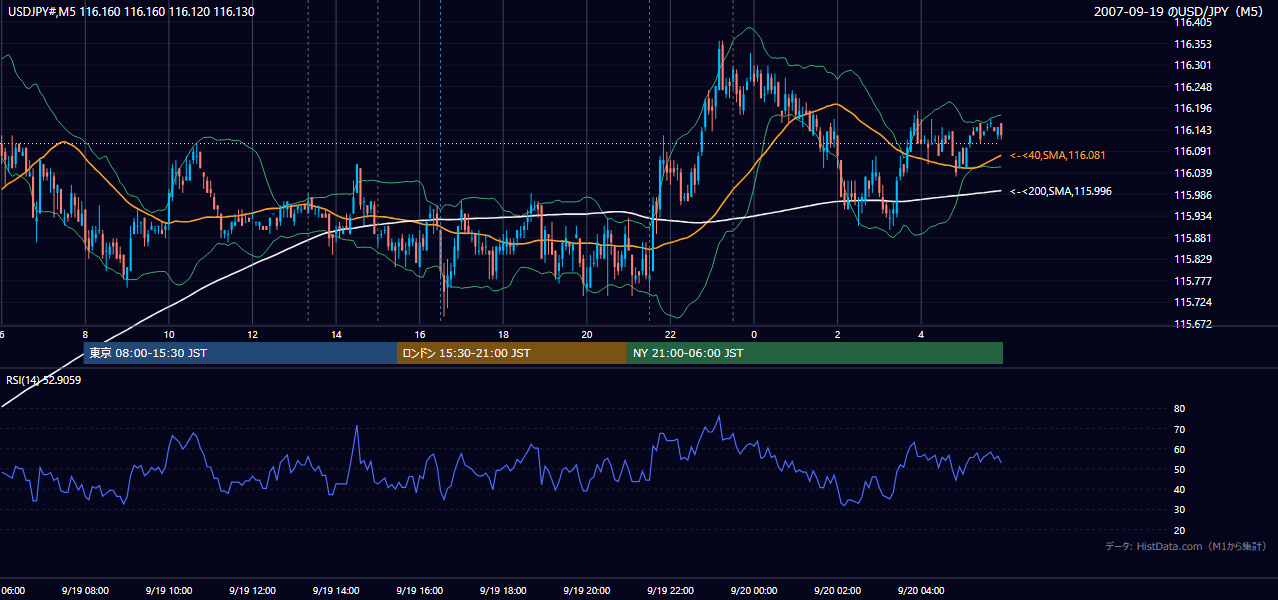Click bottom time label 9/20 00:00

point(754,591)
